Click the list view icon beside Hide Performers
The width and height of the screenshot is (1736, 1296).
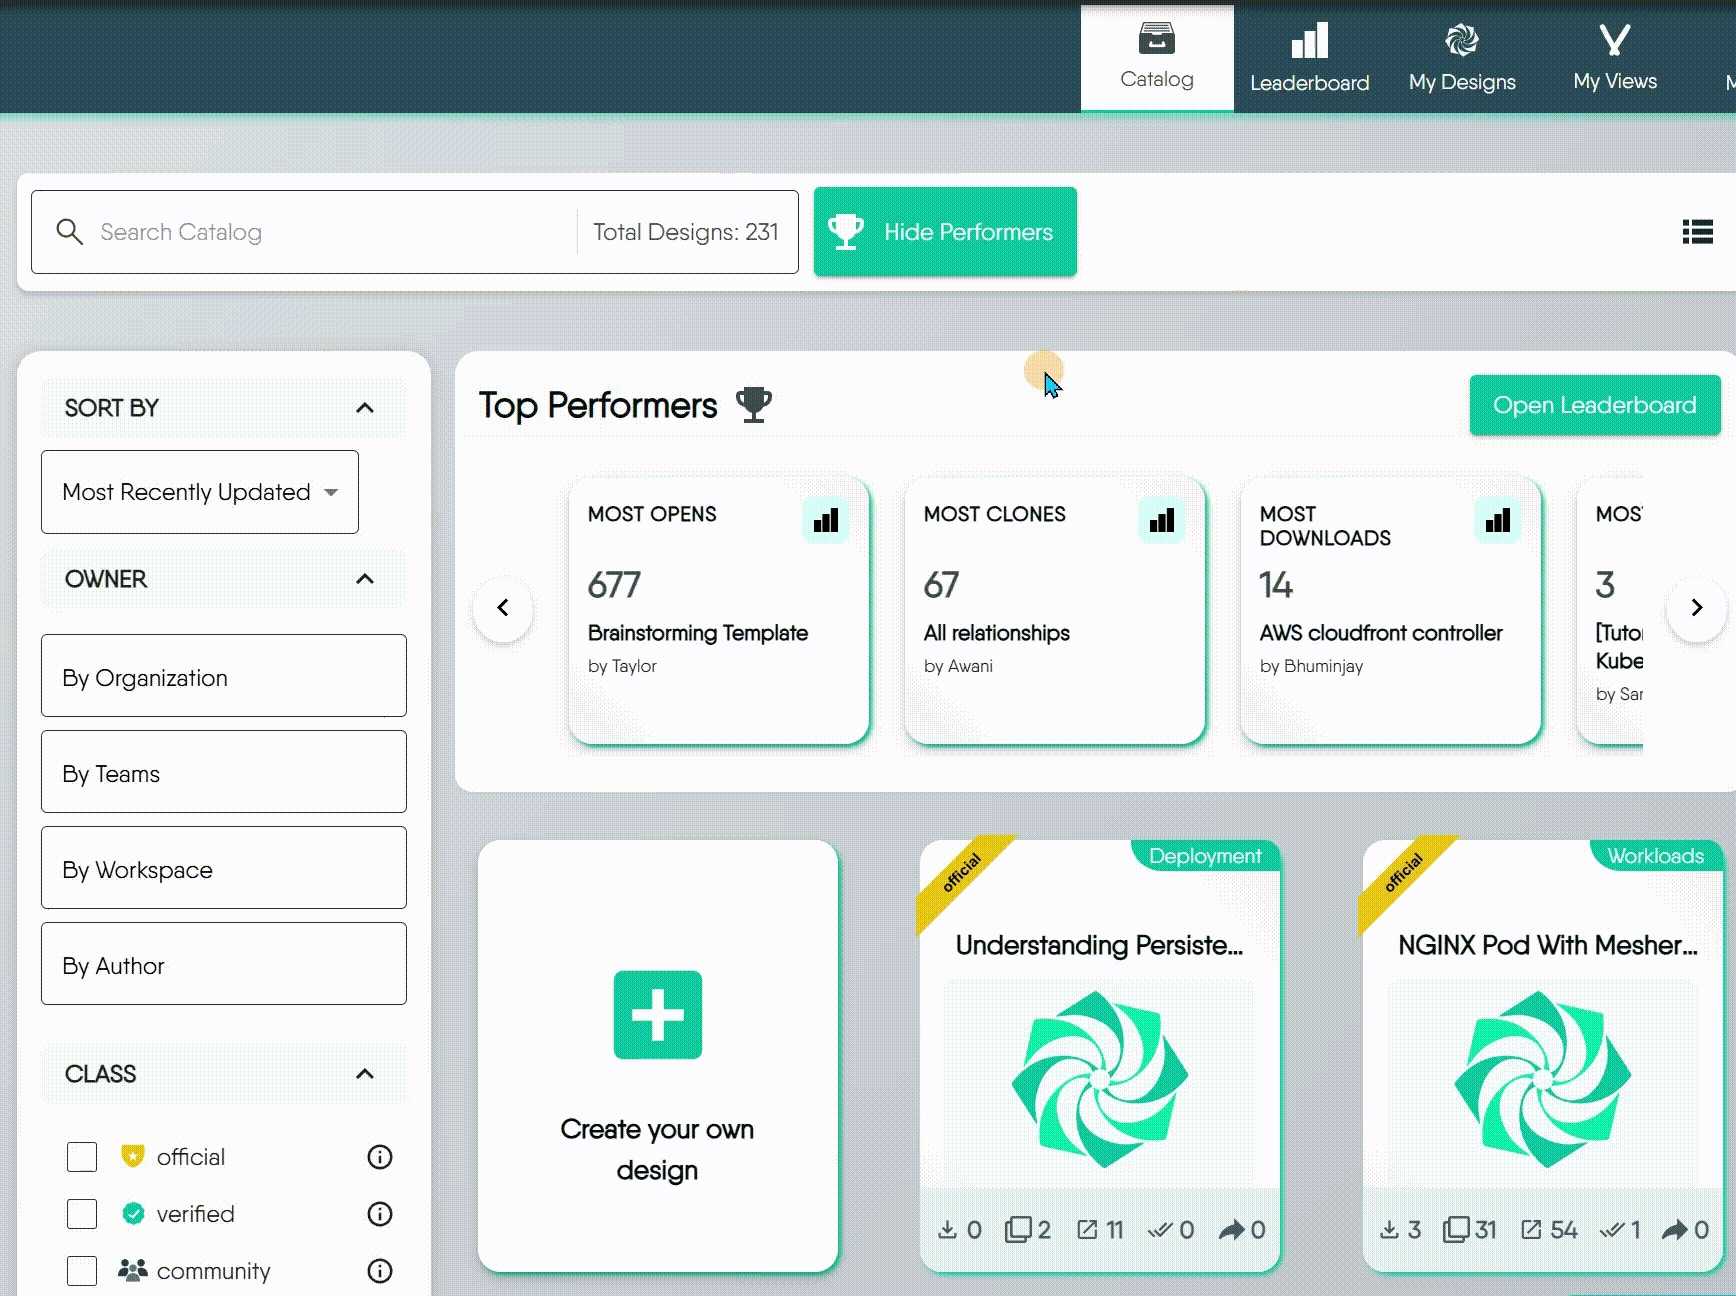pyautogui.click(x=1697, y=231)
